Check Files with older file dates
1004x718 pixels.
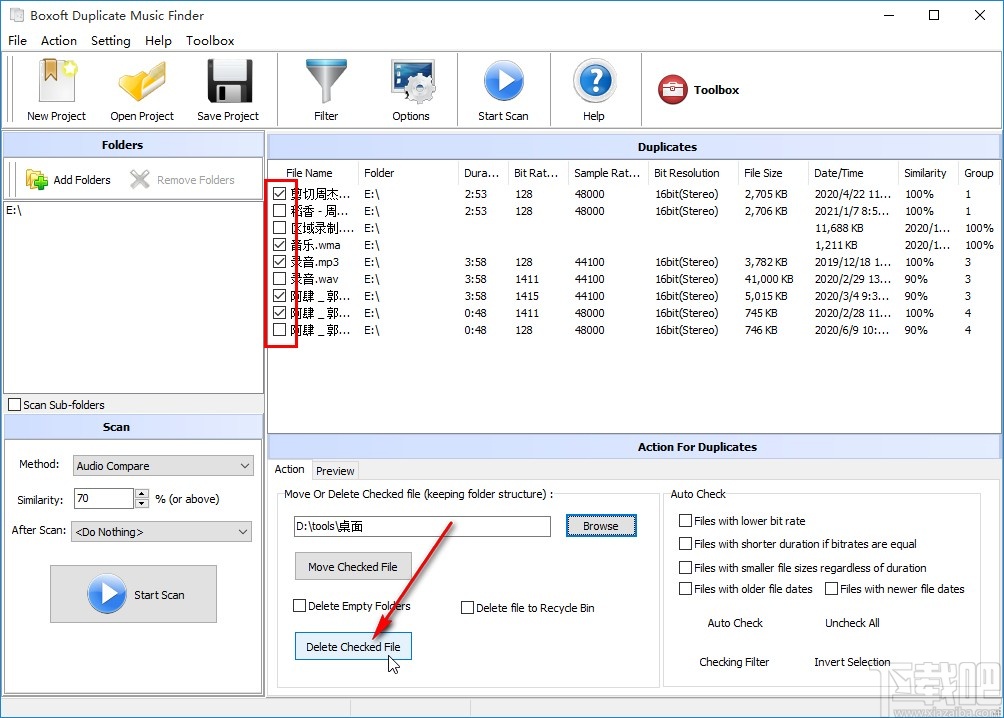click(685, 589)
